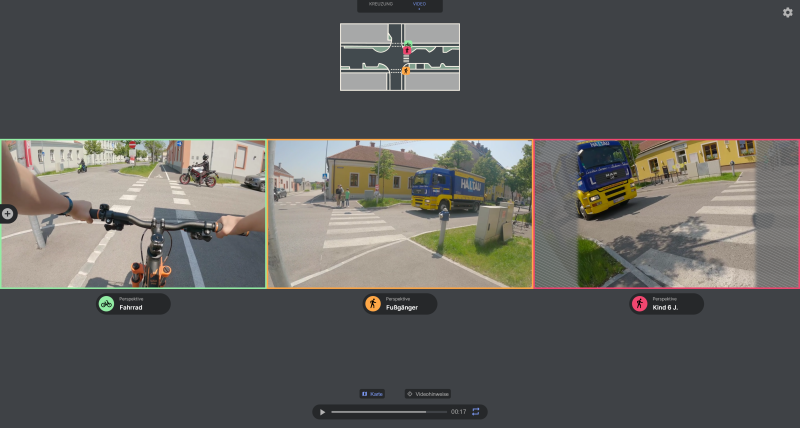Click the Fußgänger perspective label
The height and width of the screenshot is (428, 800).
[x=400, y=304]
